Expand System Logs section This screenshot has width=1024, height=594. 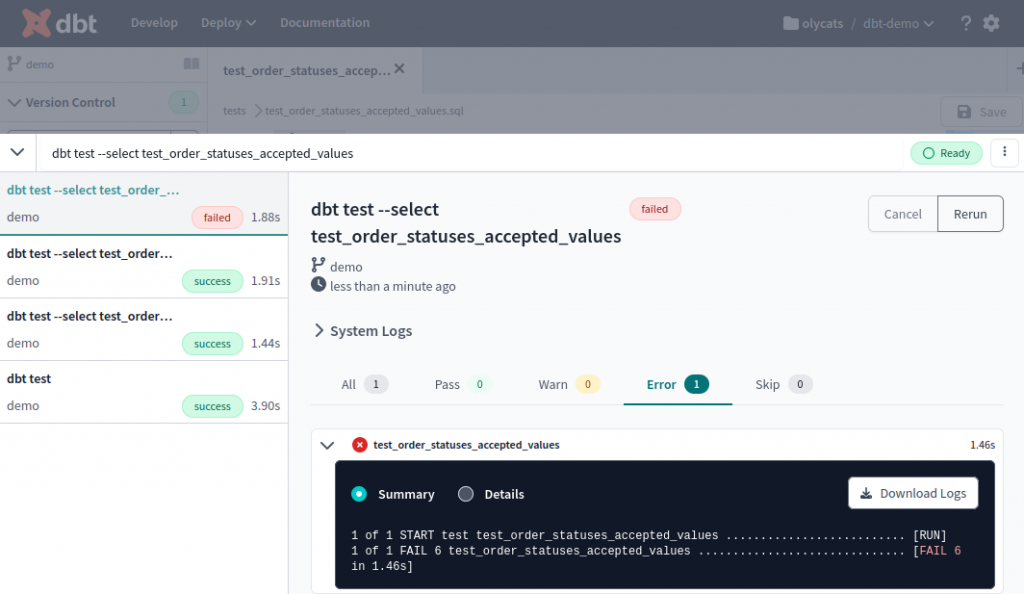363,331
